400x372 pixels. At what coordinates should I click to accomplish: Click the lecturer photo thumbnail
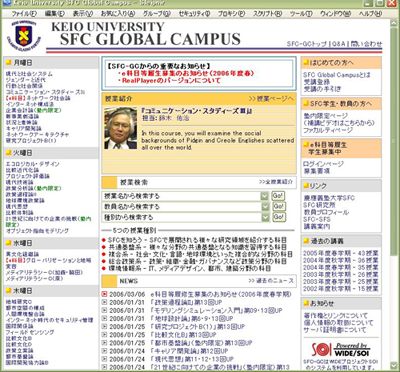[120, 128]
